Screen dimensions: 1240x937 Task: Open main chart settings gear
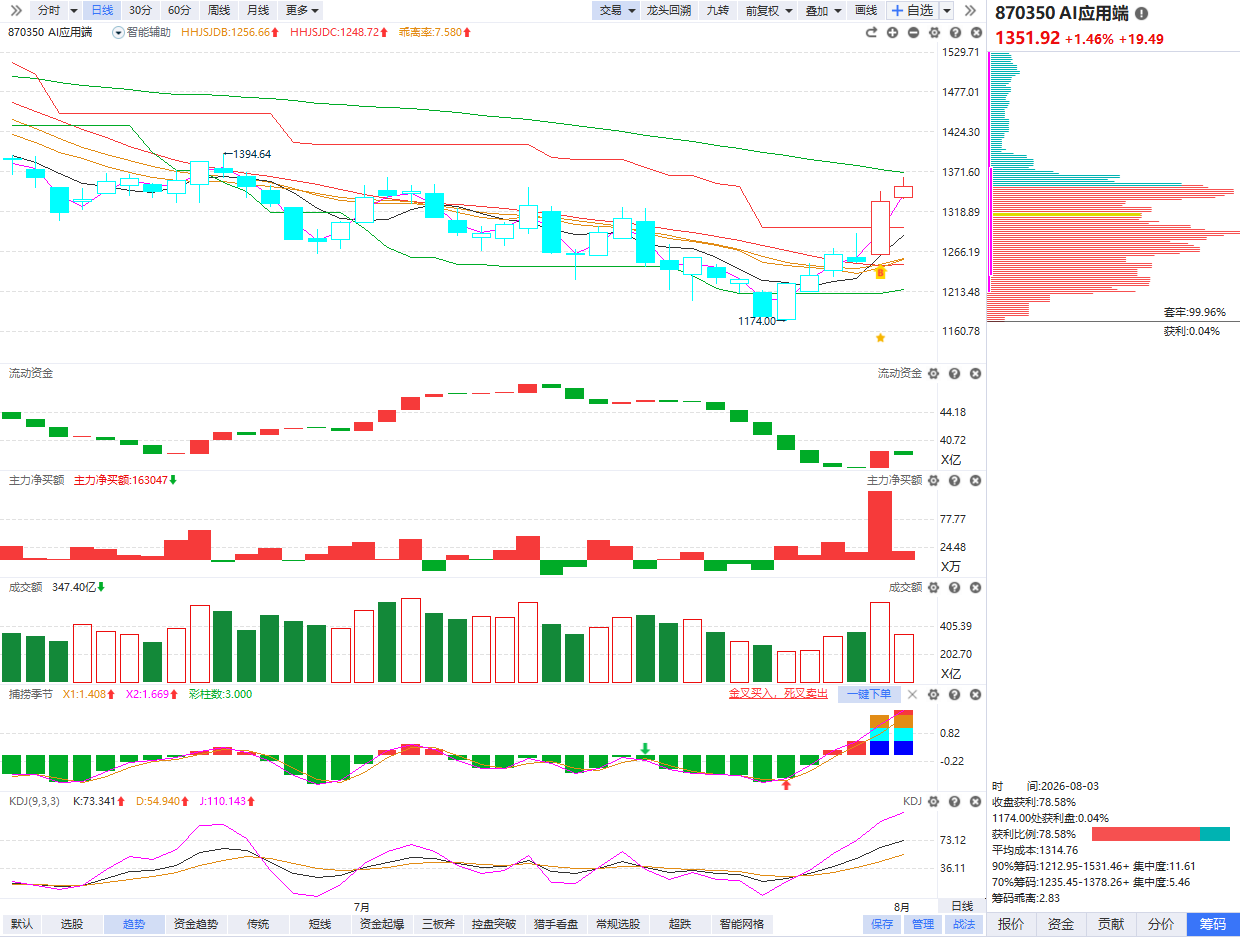[x=934, y=32]
